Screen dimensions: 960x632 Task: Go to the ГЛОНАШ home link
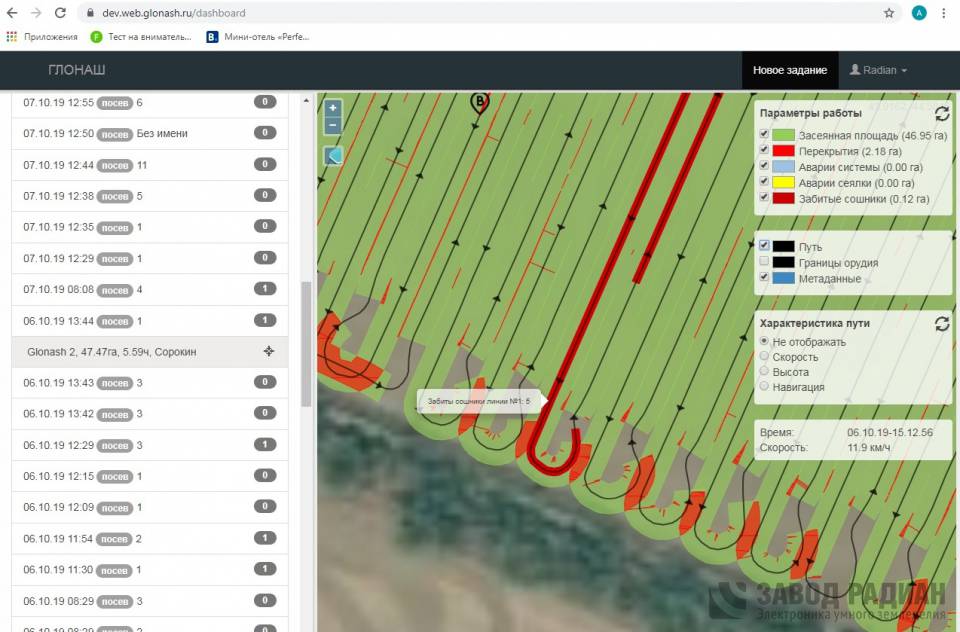77,70
